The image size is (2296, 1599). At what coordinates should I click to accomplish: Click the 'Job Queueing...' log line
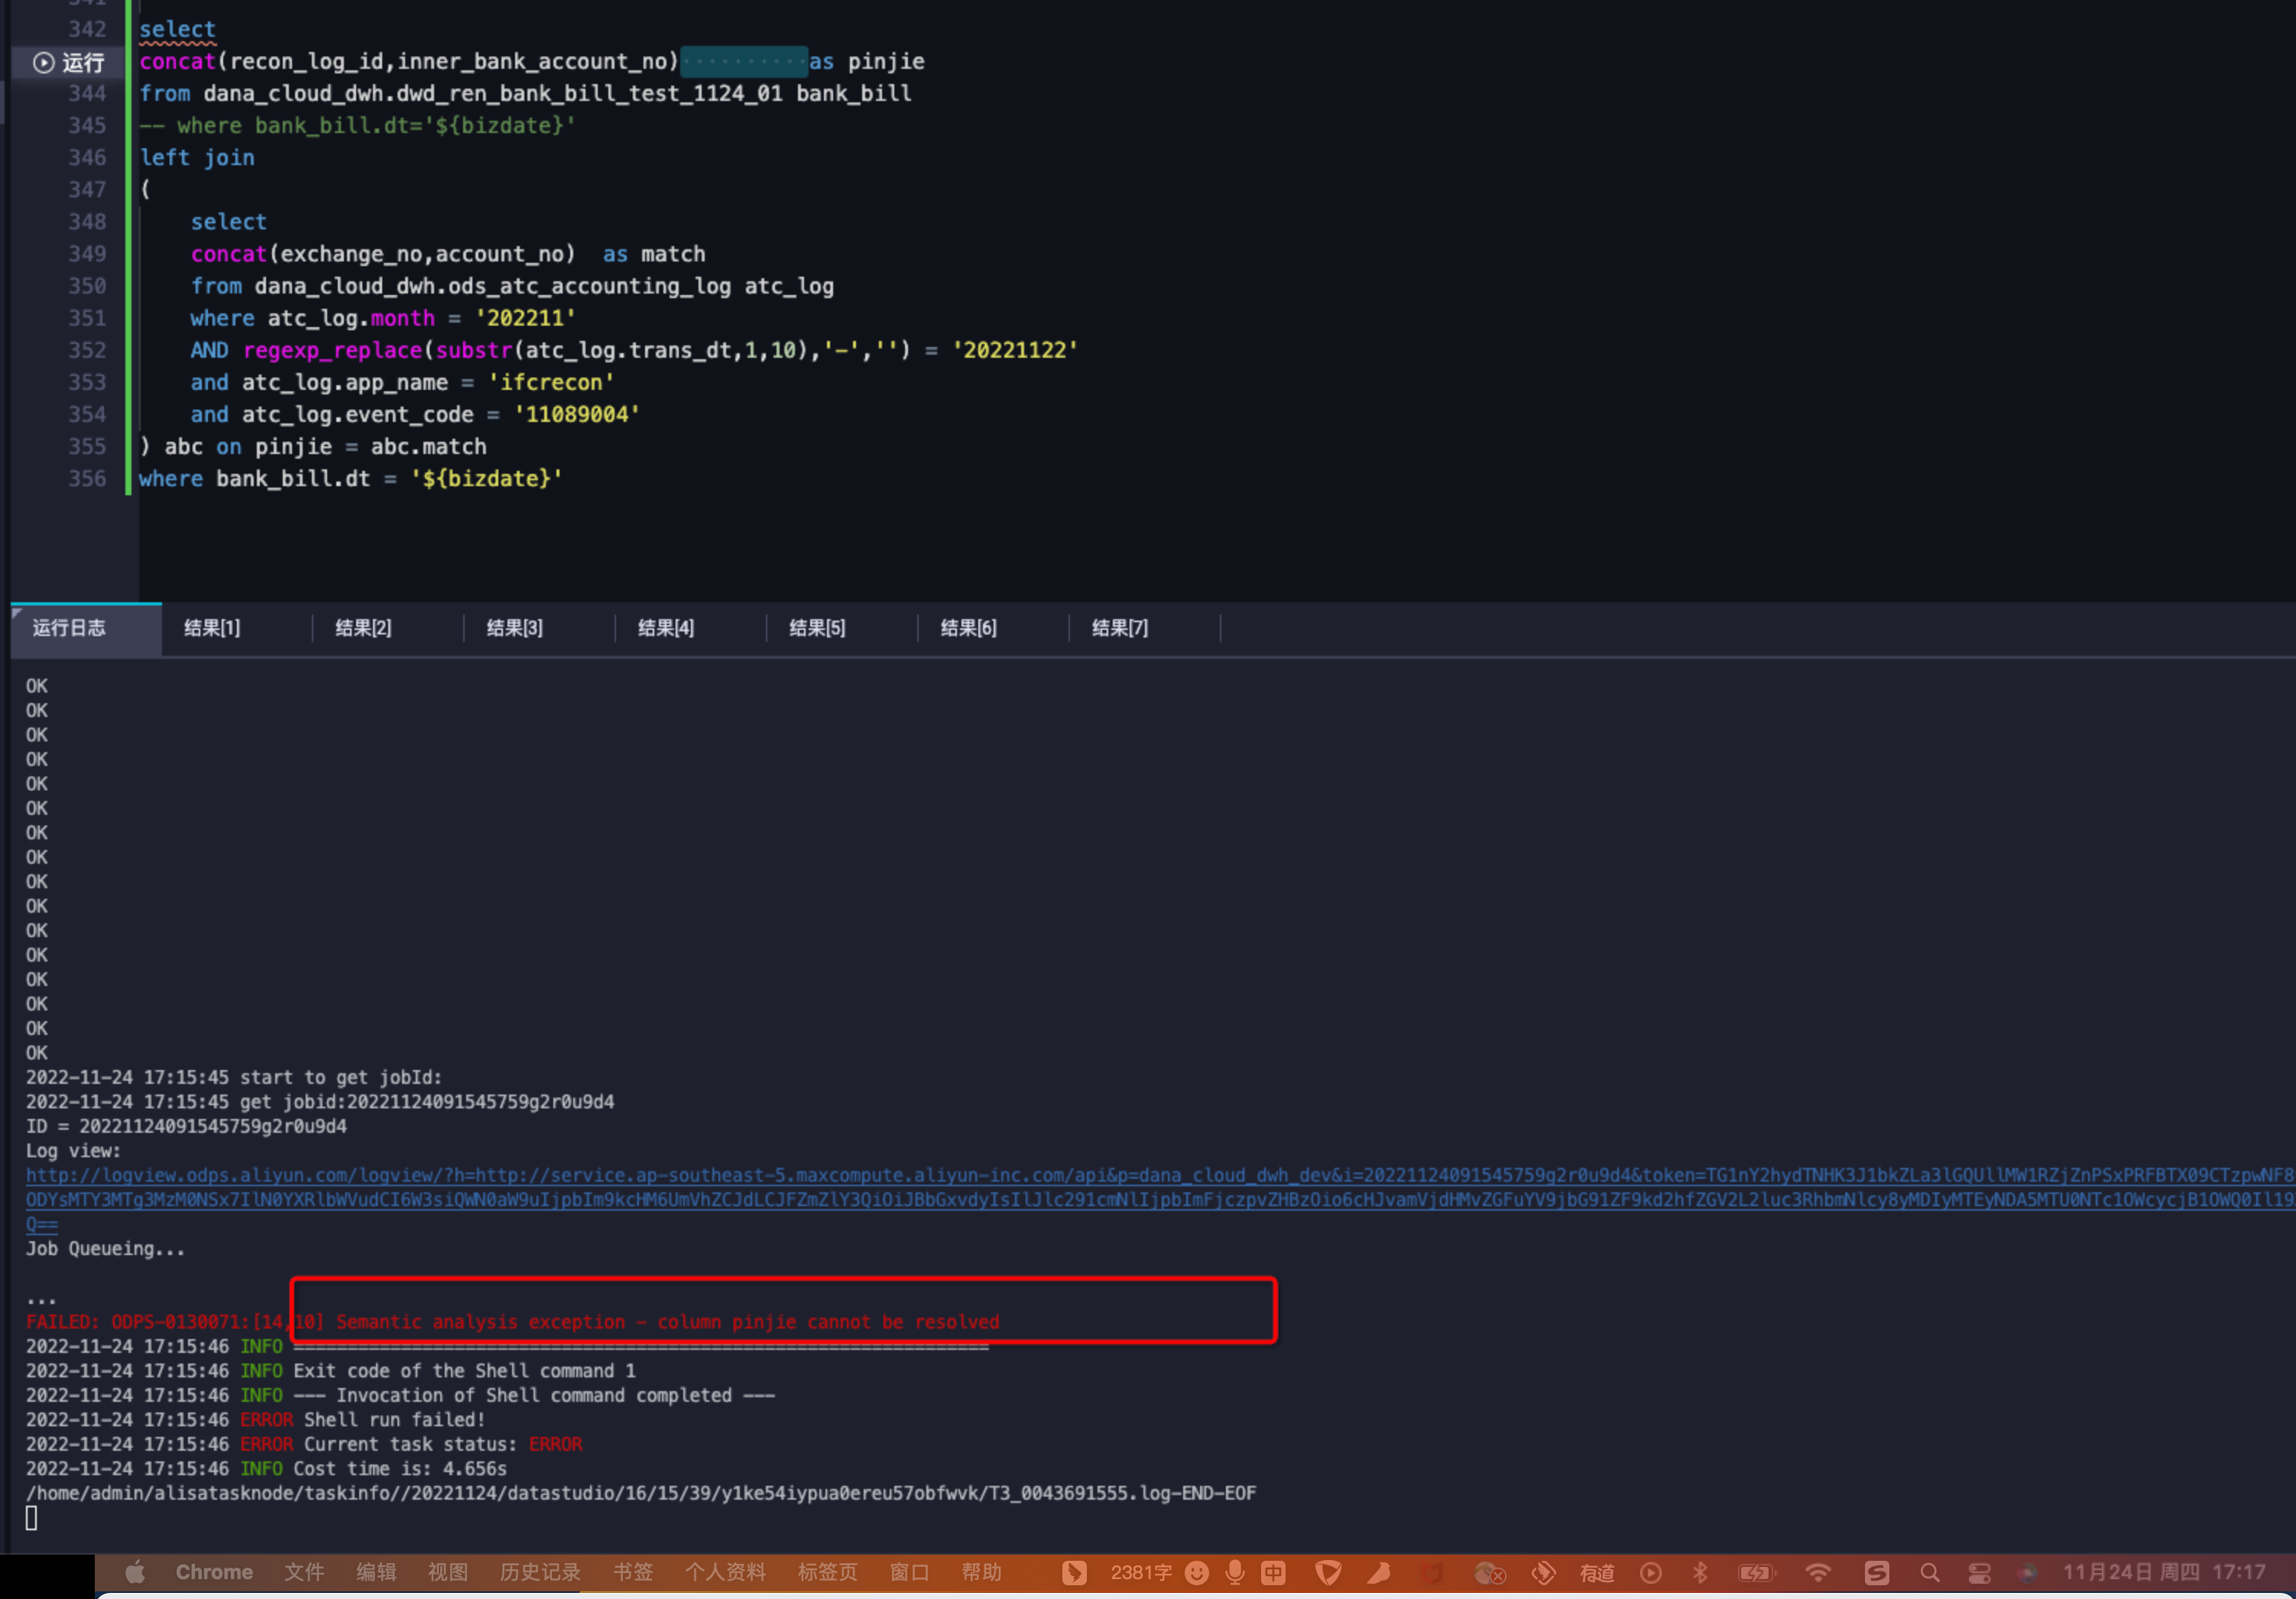coord(105,1248)
